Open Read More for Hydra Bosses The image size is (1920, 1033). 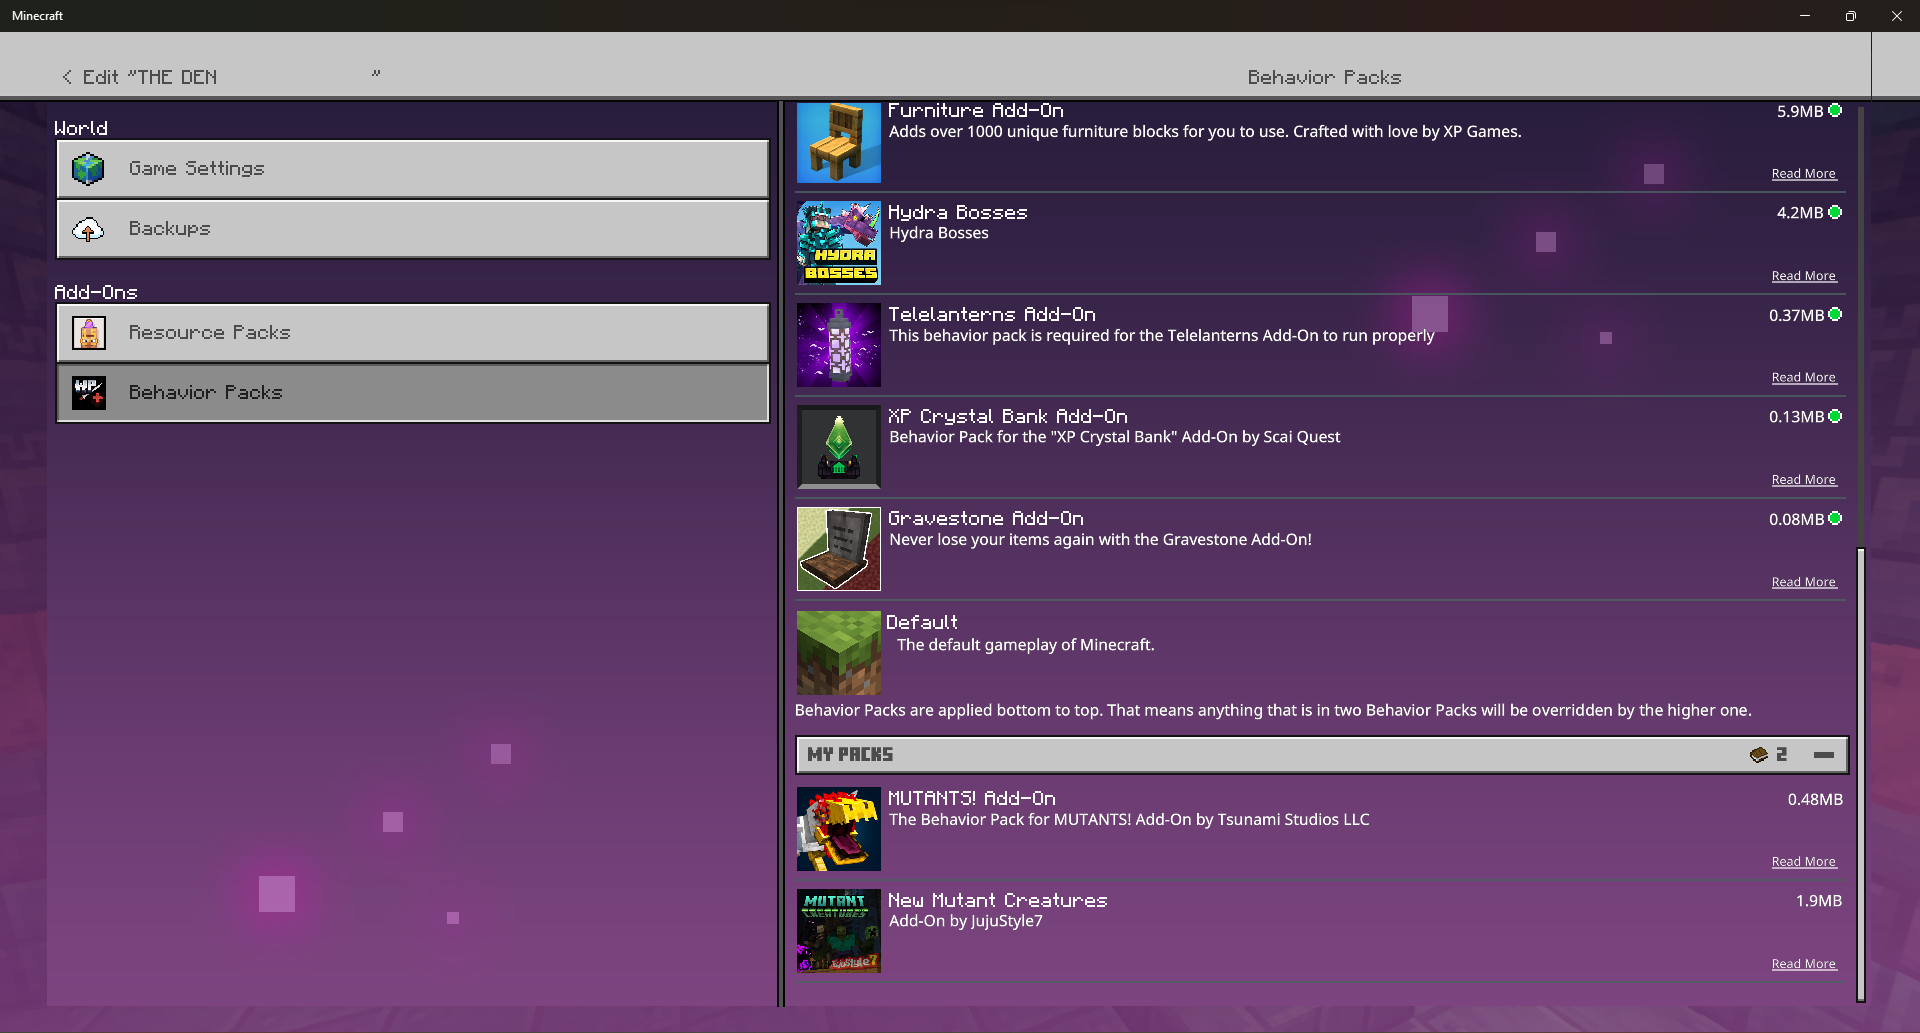(x=1804, y=276)
